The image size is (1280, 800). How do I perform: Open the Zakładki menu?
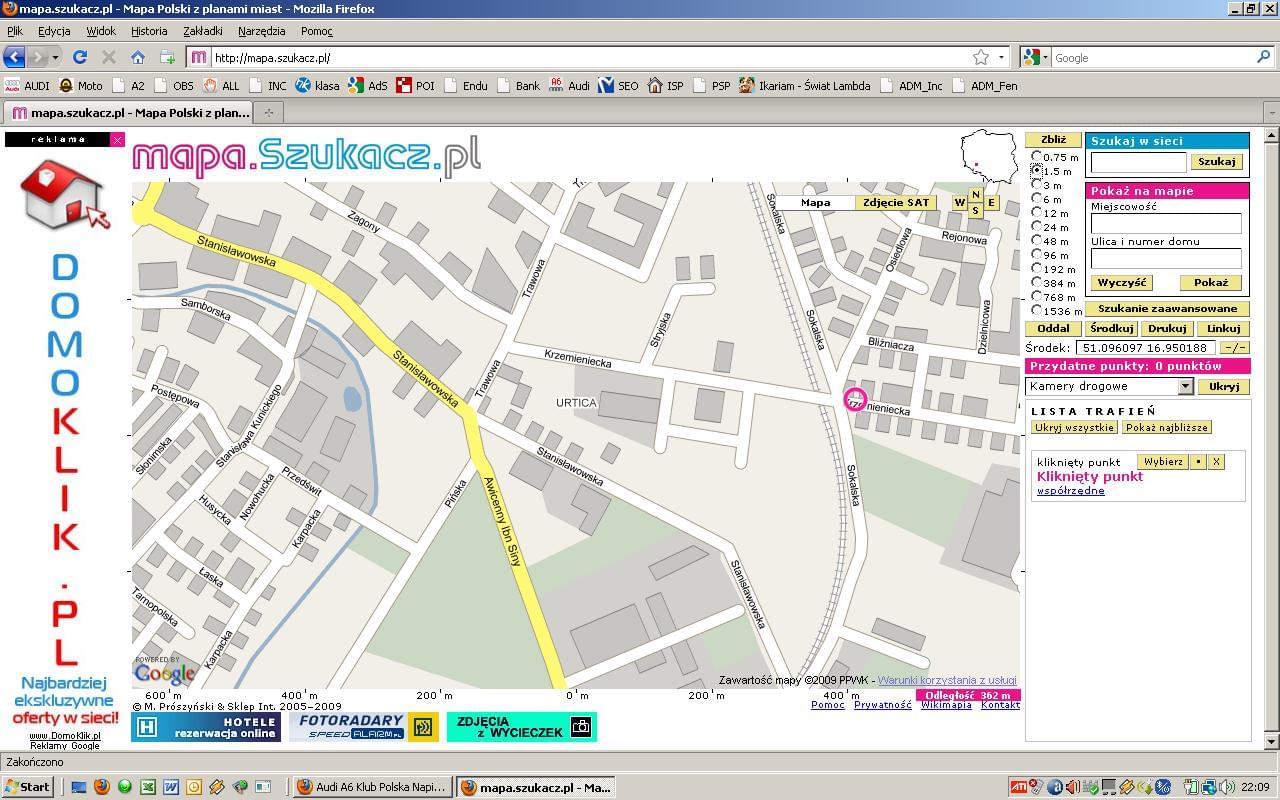[x=203, y=31]
